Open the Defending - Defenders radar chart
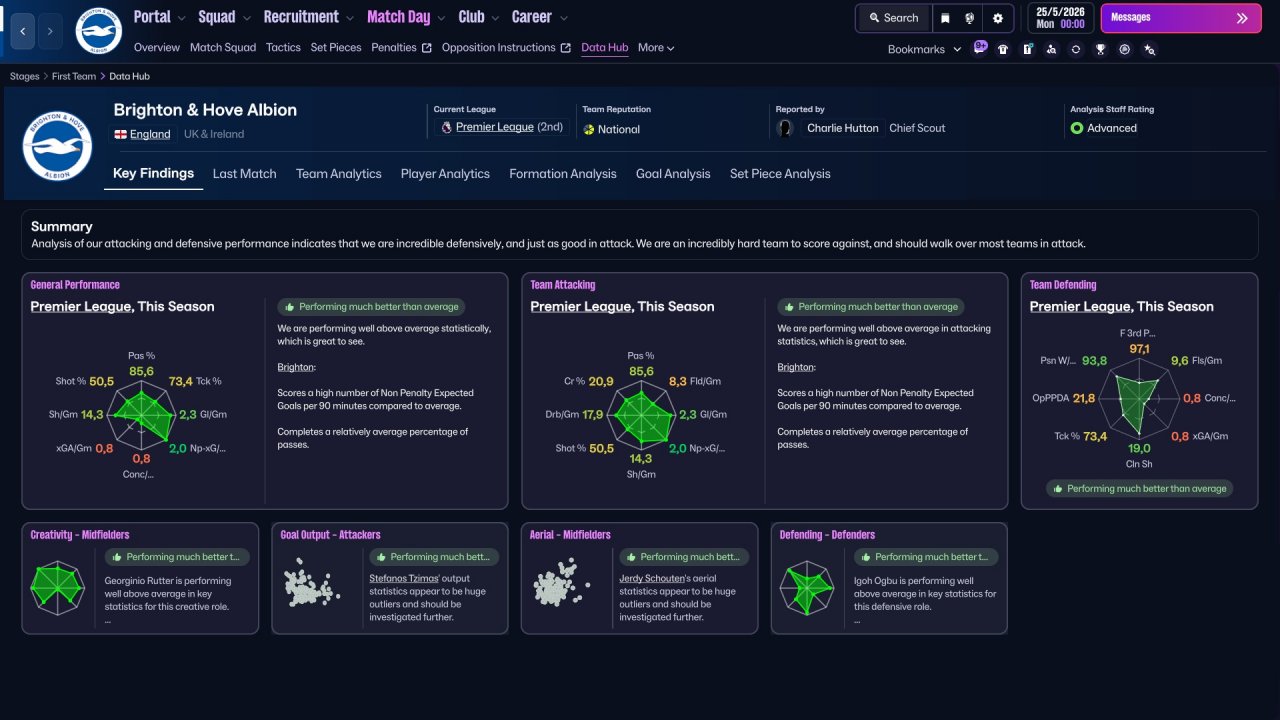The image size is (1280, 720). (x=807, y=588)
